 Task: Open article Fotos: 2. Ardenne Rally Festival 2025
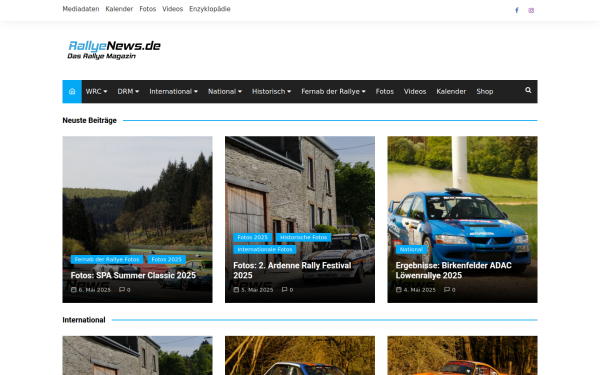click(x=292, y=270)
